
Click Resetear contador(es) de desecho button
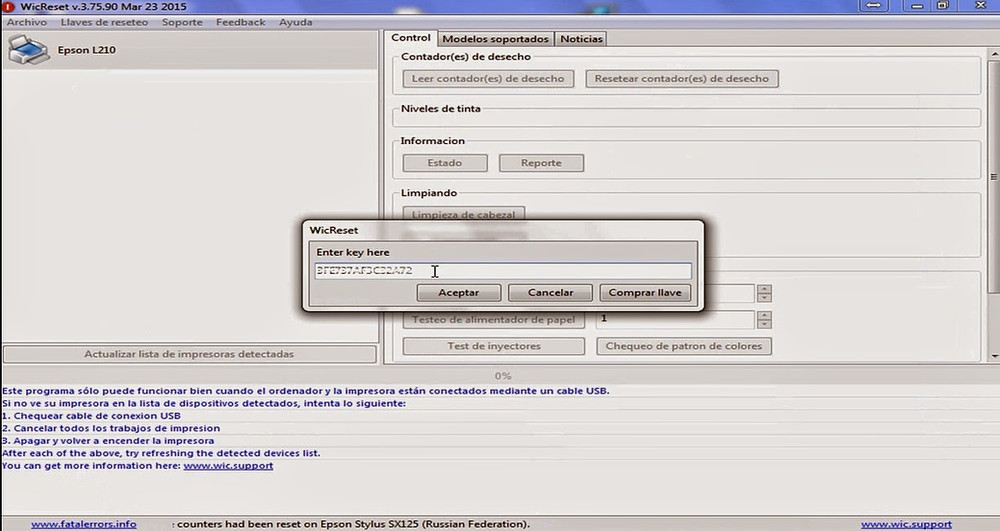coord(682,79)
